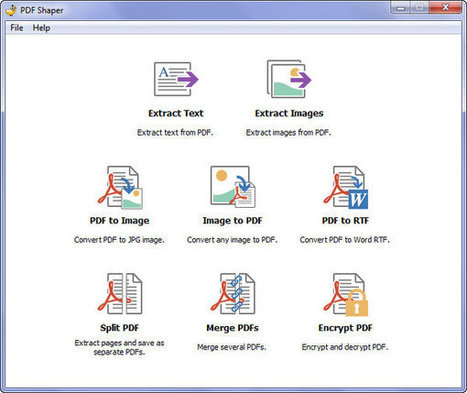Click 'Convert PDF to Word RTF.' description
This screenshot has width=467, height=393.
click(x=345, y=240)
